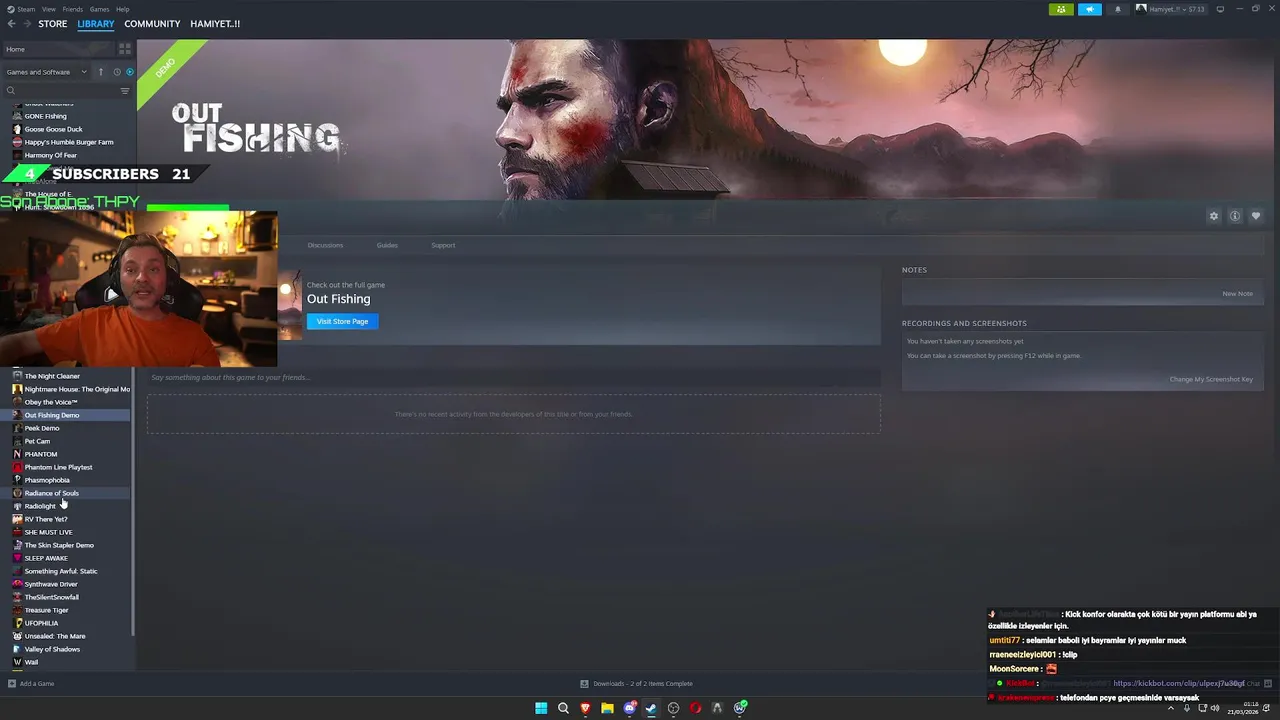Click the SLEEP AWAKE game icon
The height and width of the screenshot is (720, 1280).
coord(17,558)
